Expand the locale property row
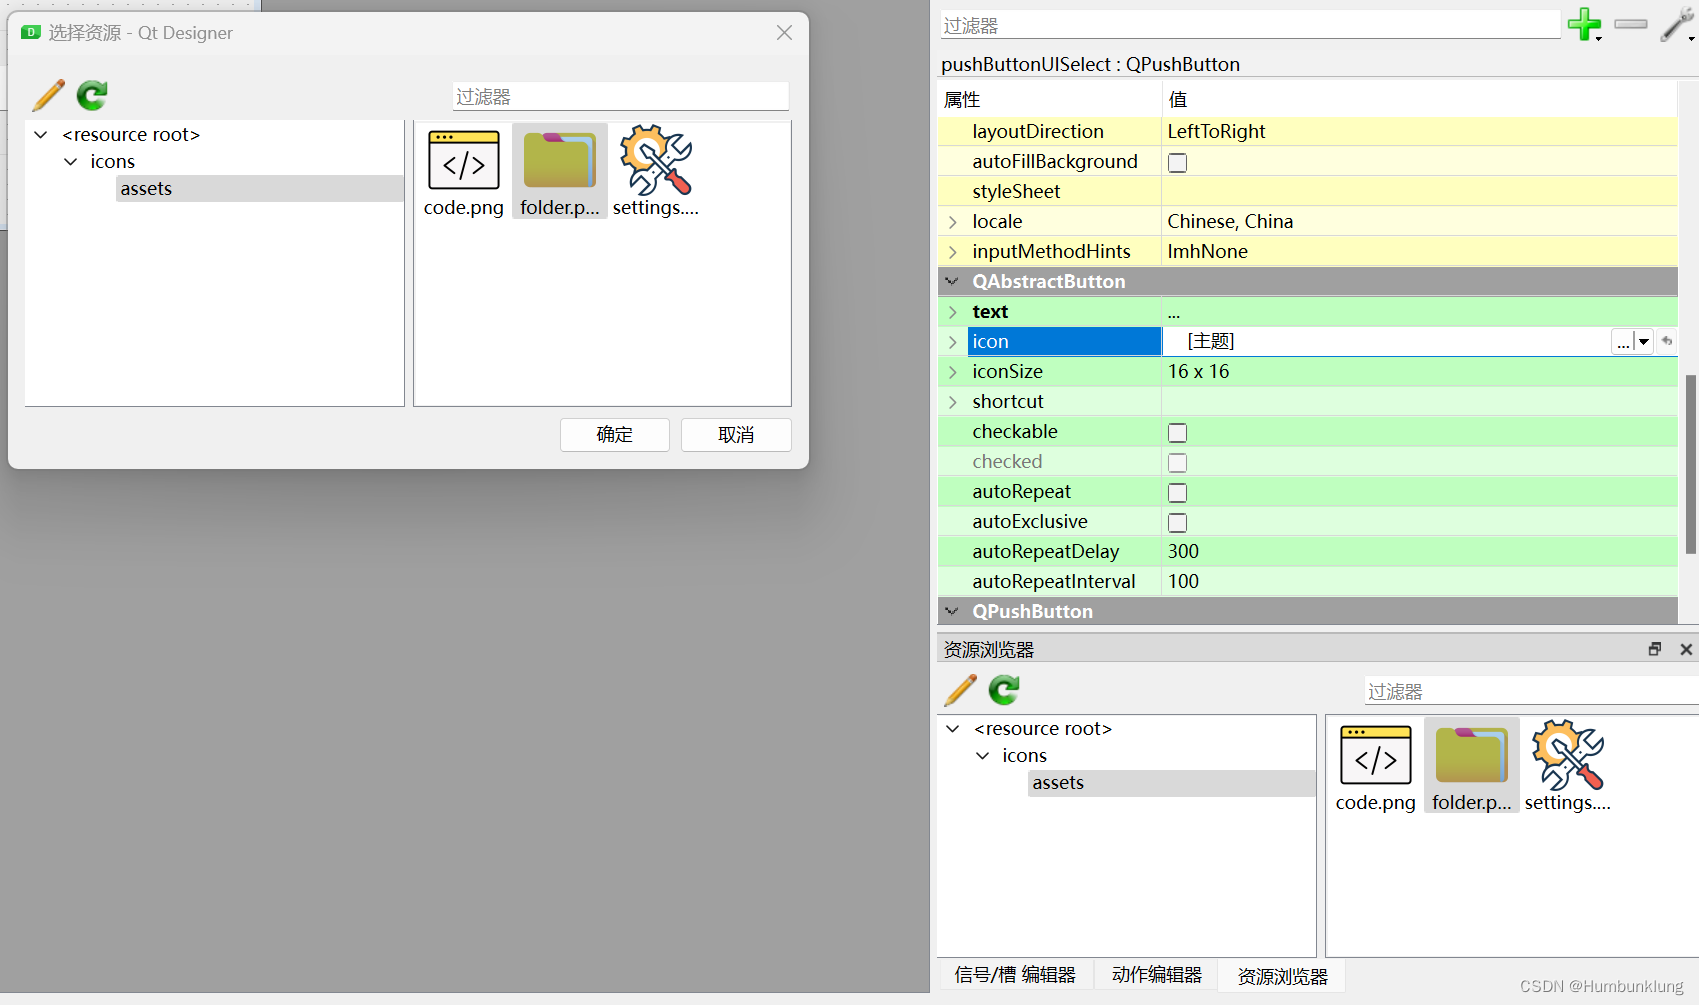The width and height of the screenshot is (1699, 1005). [x=952, y=221]
